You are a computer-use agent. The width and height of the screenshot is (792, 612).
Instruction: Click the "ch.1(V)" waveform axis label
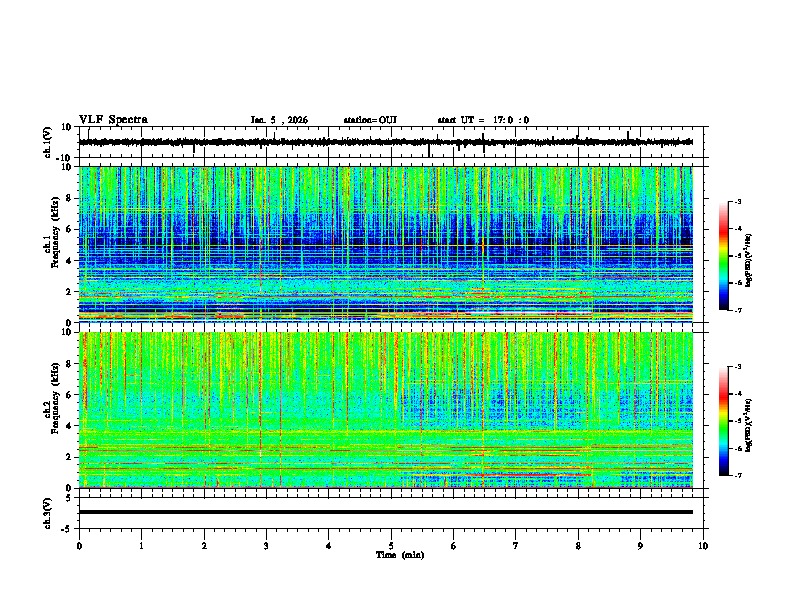[48, 142]
